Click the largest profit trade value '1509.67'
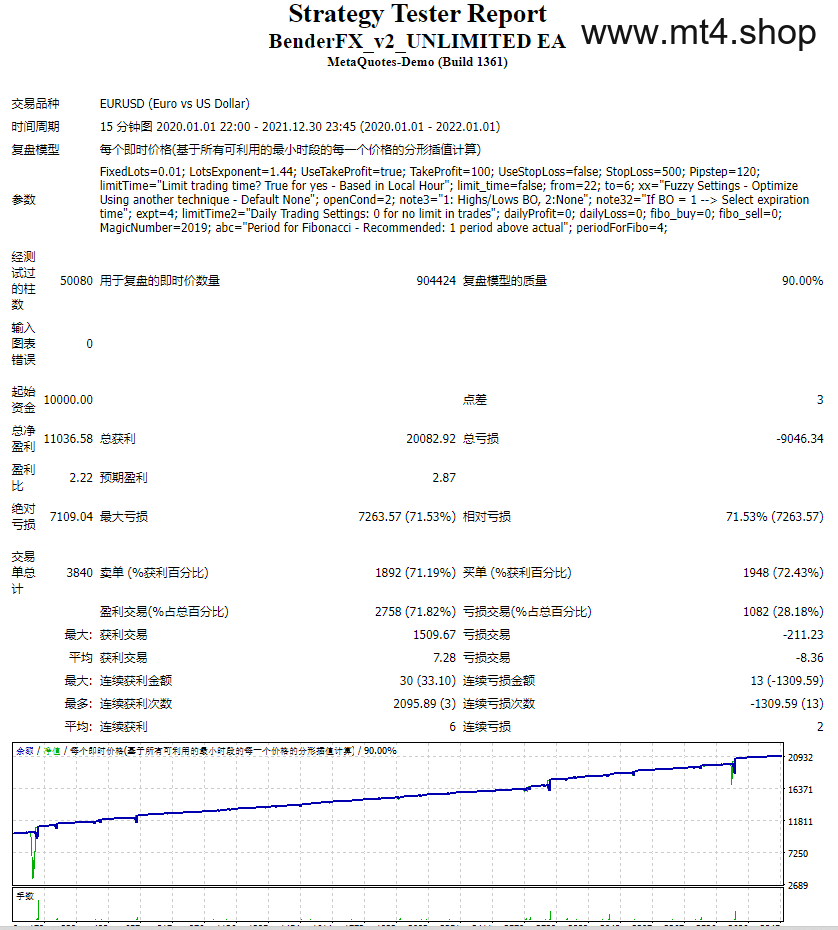The height and width of the screenshot is (930, 838). click(434, 635)
